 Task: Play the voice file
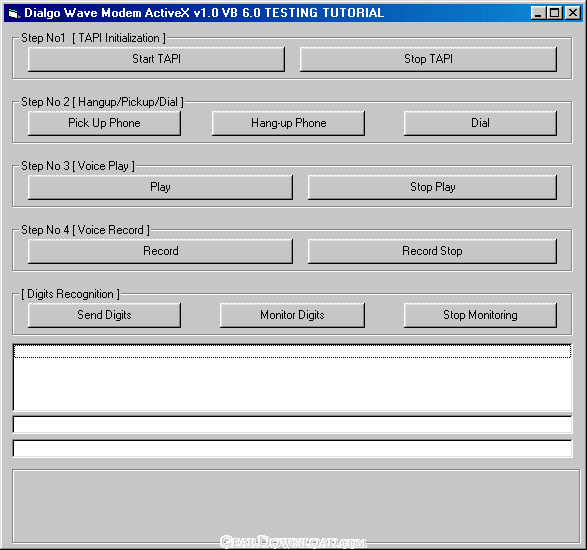(160, 187)
